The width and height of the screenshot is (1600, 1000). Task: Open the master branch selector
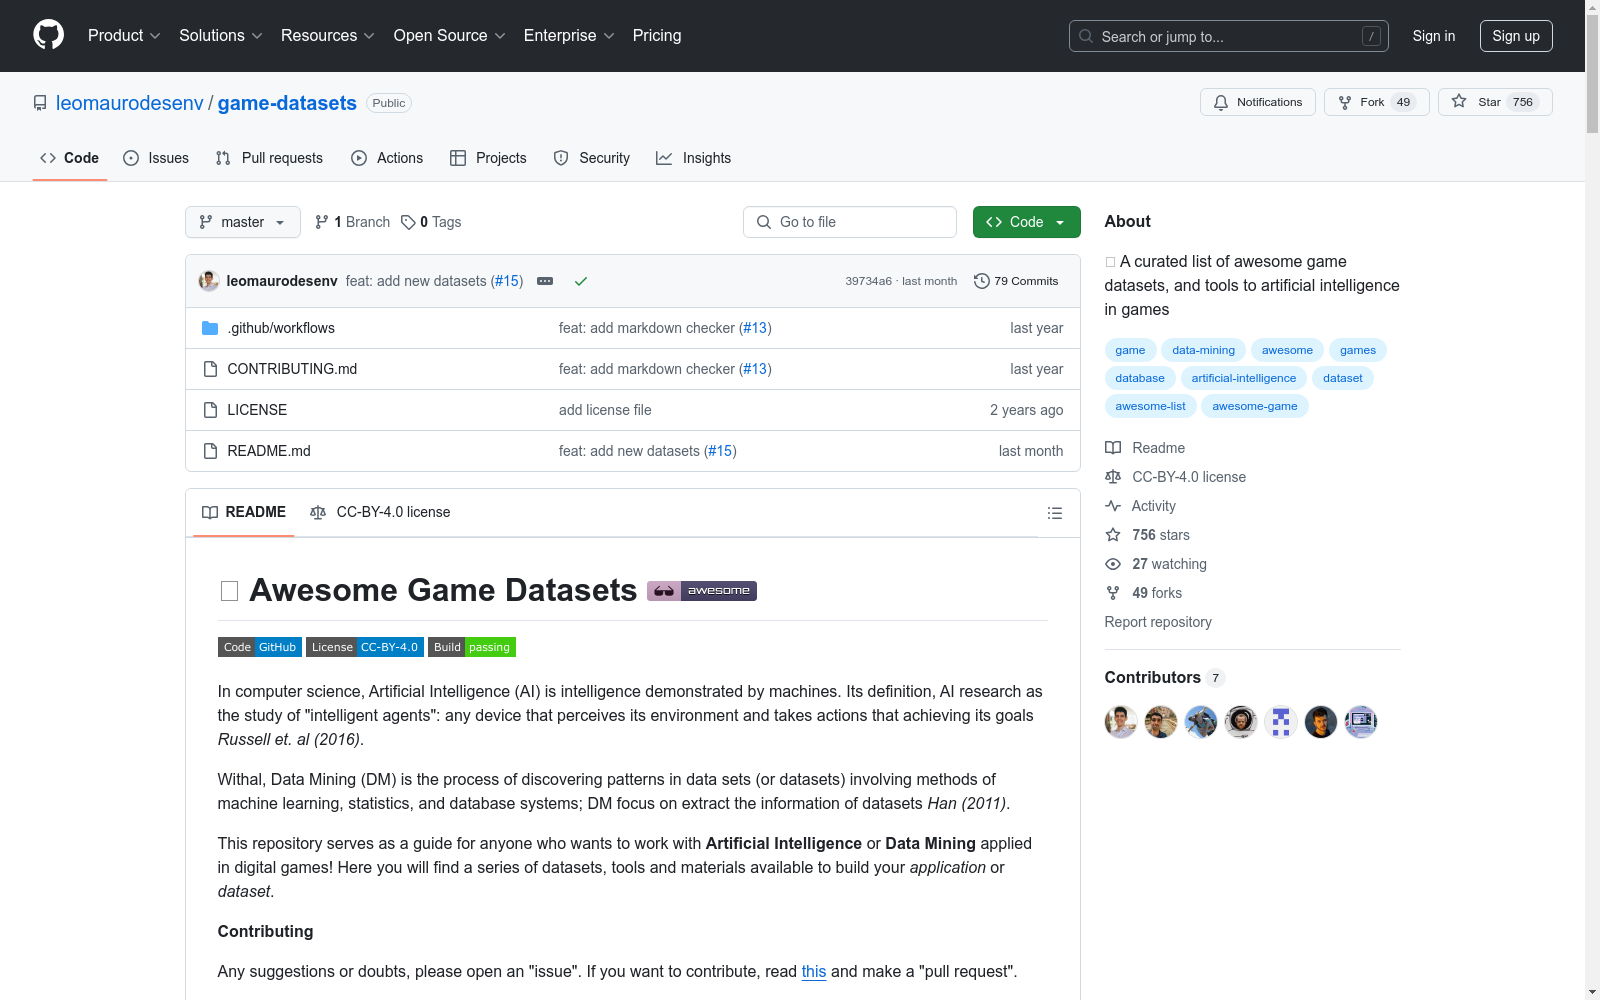pyautogui.click(x=243, y=222)
